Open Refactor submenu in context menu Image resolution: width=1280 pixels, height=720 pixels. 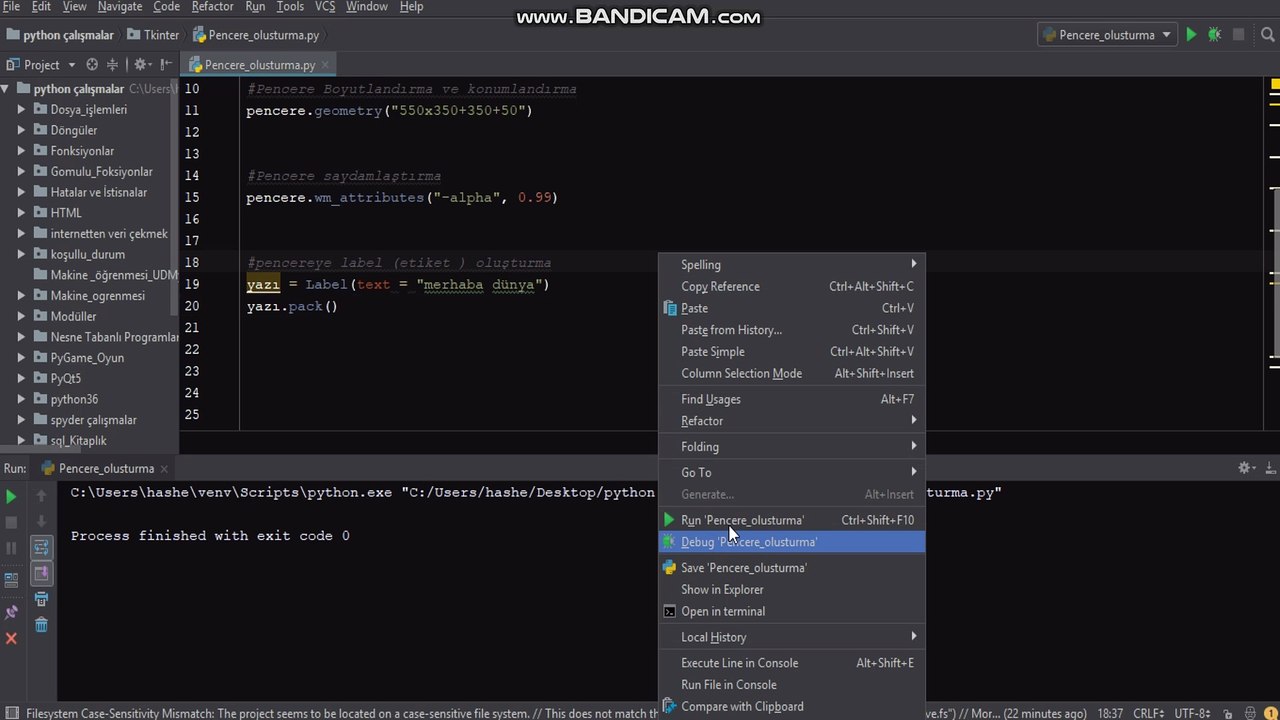(791, 421)
